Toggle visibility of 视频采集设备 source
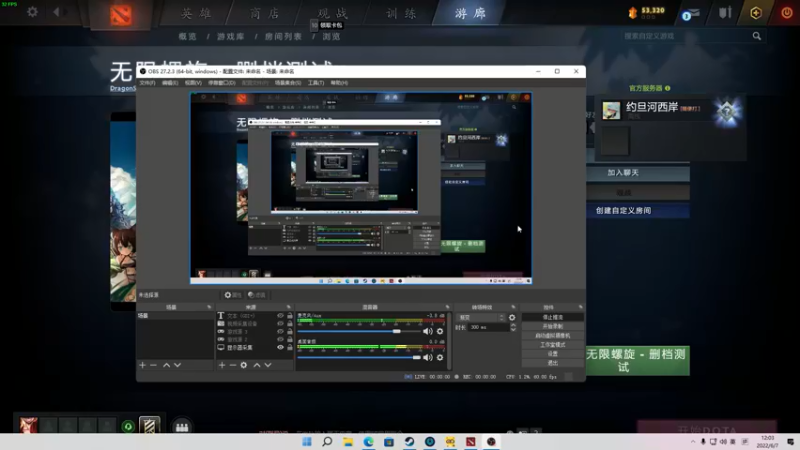 click(280, 323)
